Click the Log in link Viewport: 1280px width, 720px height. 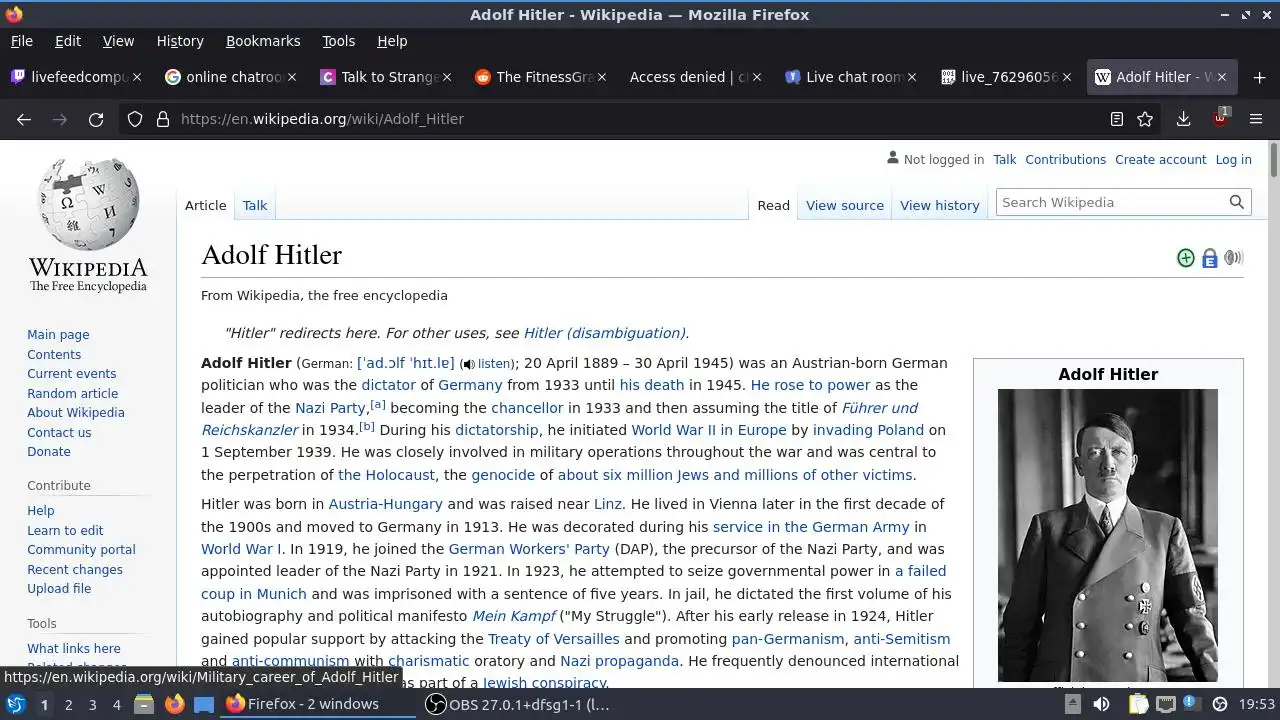pos(1233,159)
